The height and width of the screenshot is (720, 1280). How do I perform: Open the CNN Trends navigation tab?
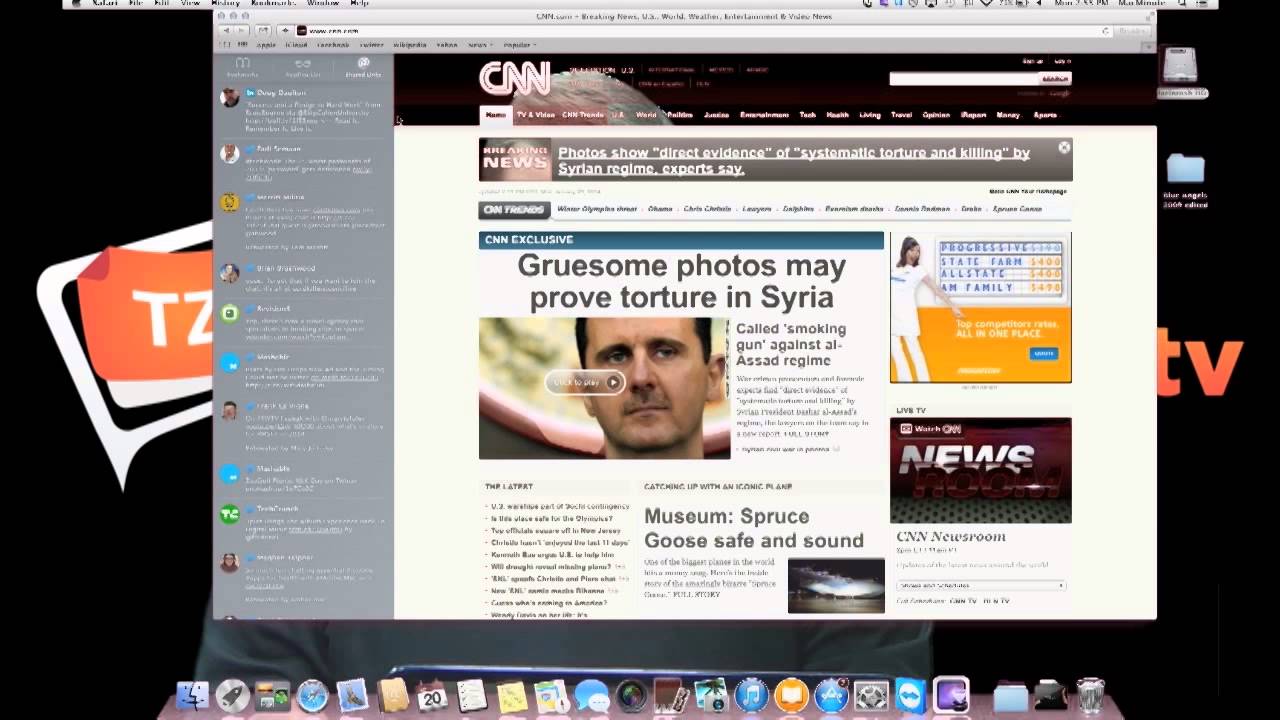(x=582, y=115)
